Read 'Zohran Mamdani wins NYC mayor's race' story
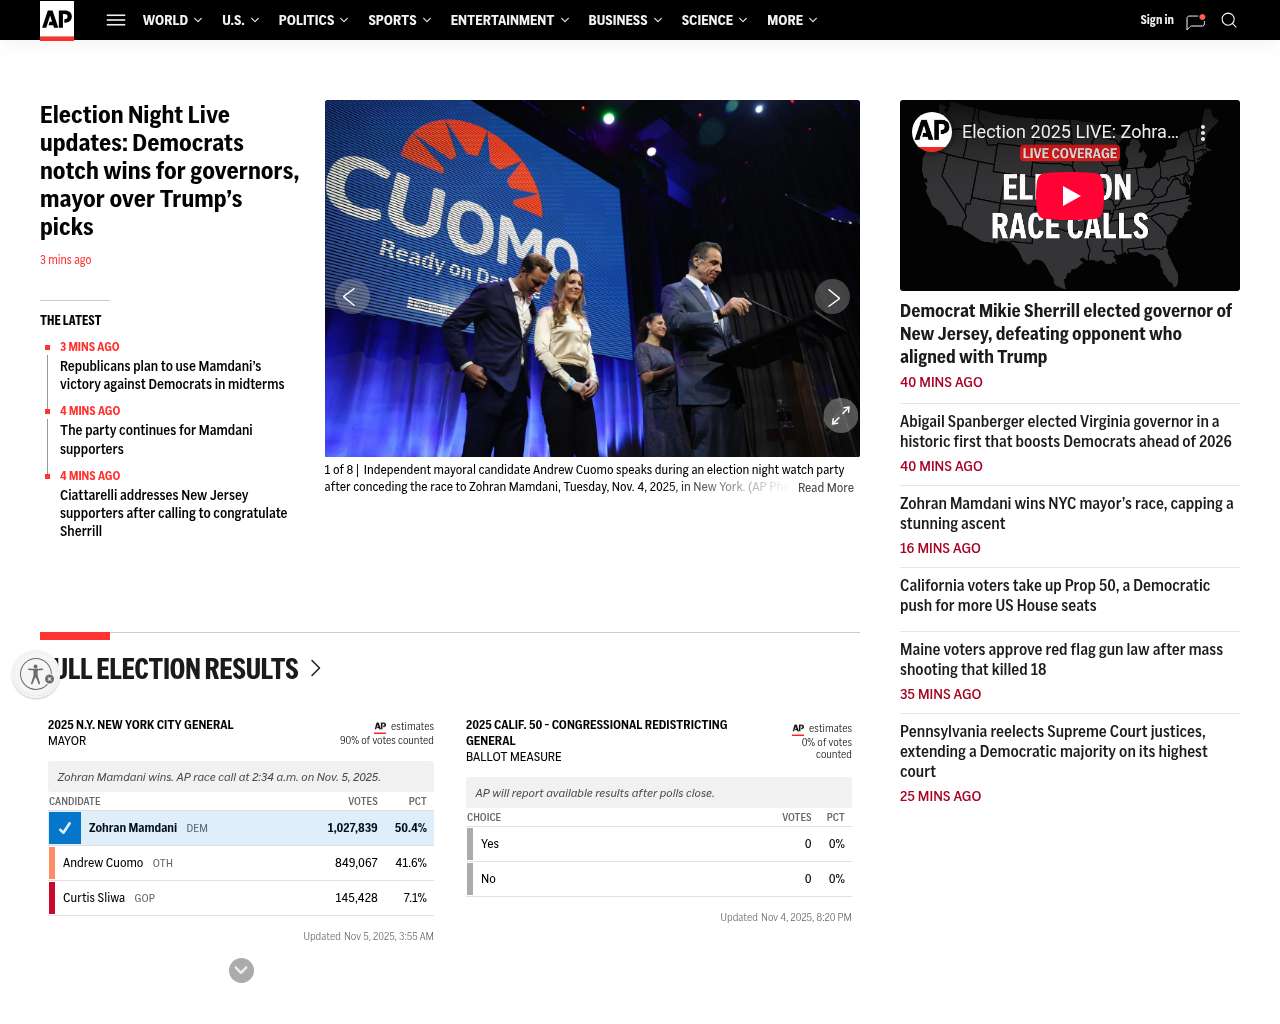 click(1067, 513)
